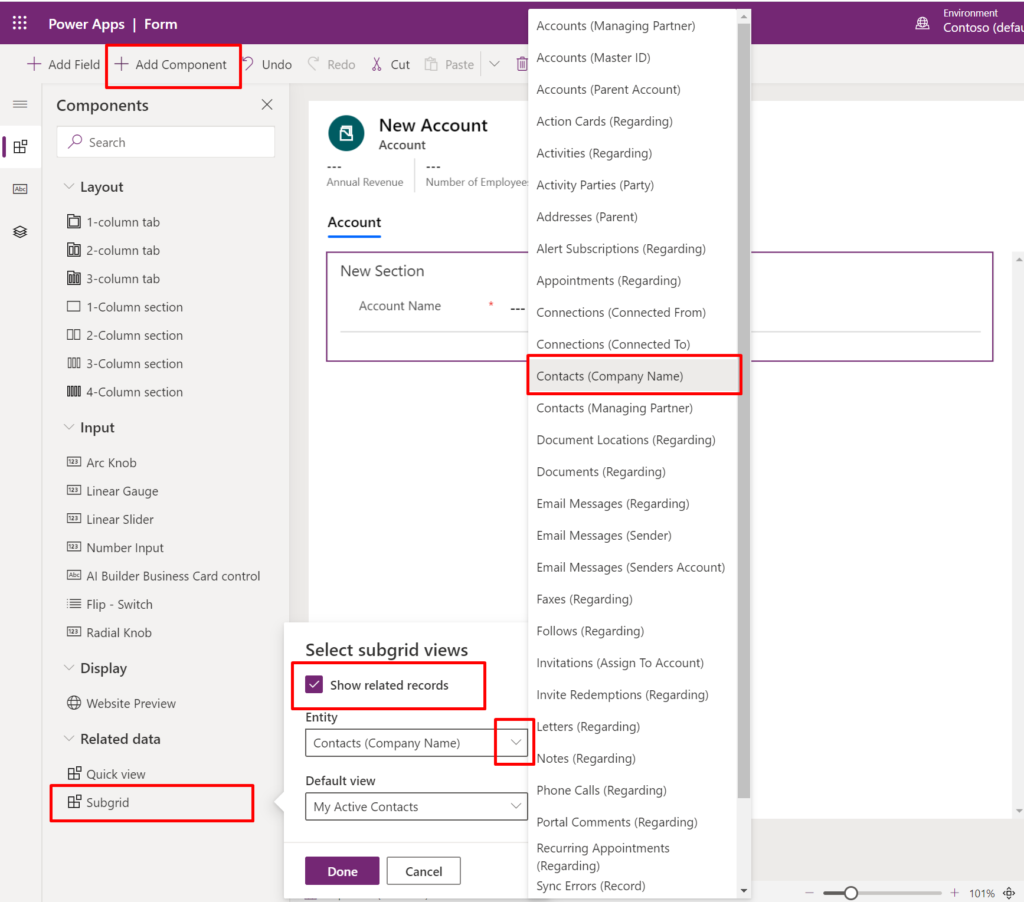Viewport: 1024px width, 902px height.
Task: Select the Arc Knob input control
Action: [102, 462]
